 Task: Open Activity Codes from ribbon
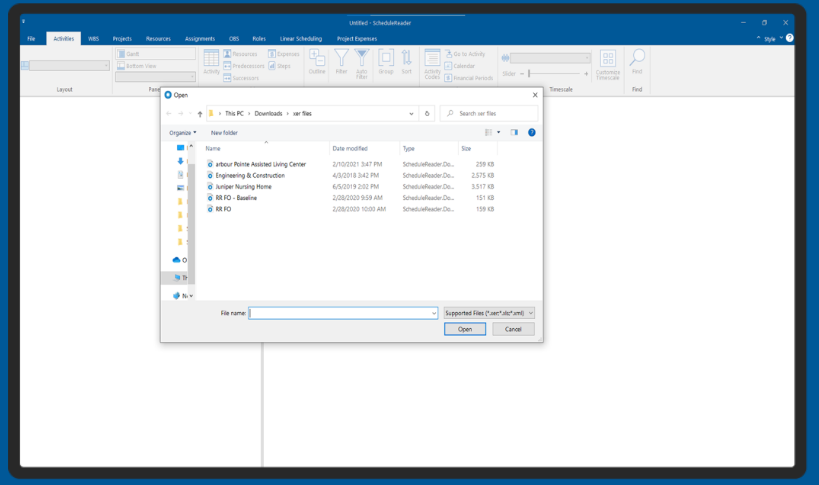432,64
